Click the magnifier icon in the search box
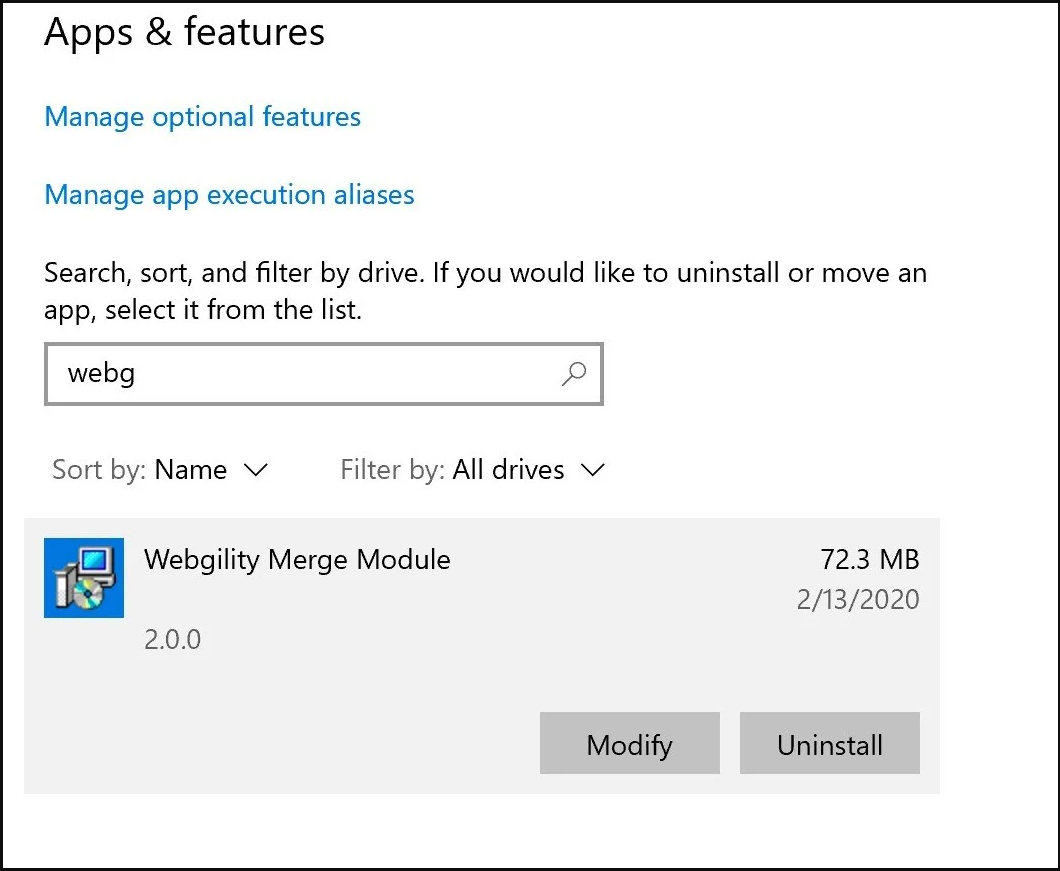This screenshot has width=1060, height=871. pos(574,375)
